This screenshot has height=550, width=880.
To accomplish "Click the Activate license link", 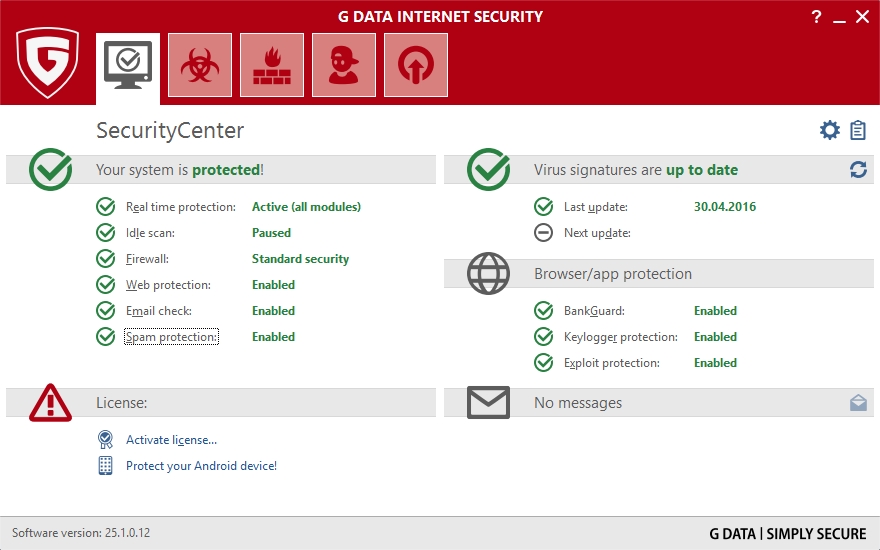I will pos(171,440).
